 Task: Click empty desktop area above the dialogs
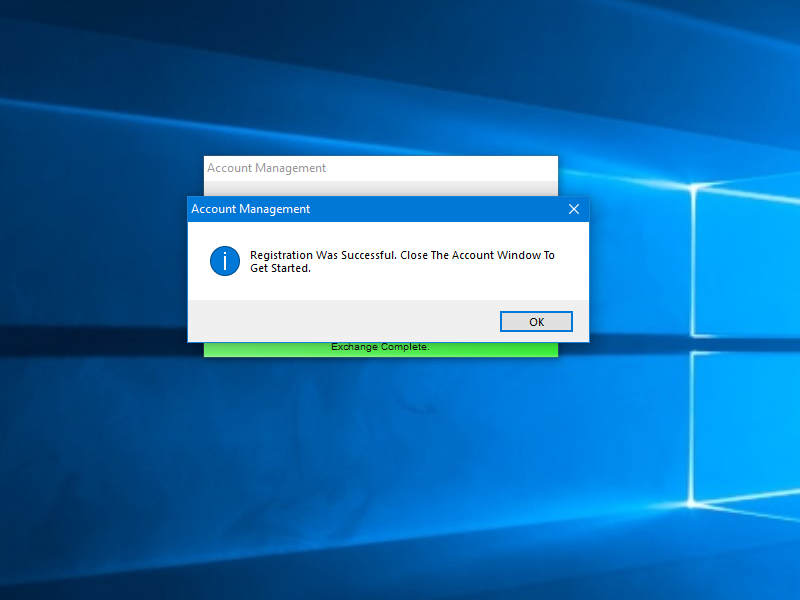coord(380,80)
